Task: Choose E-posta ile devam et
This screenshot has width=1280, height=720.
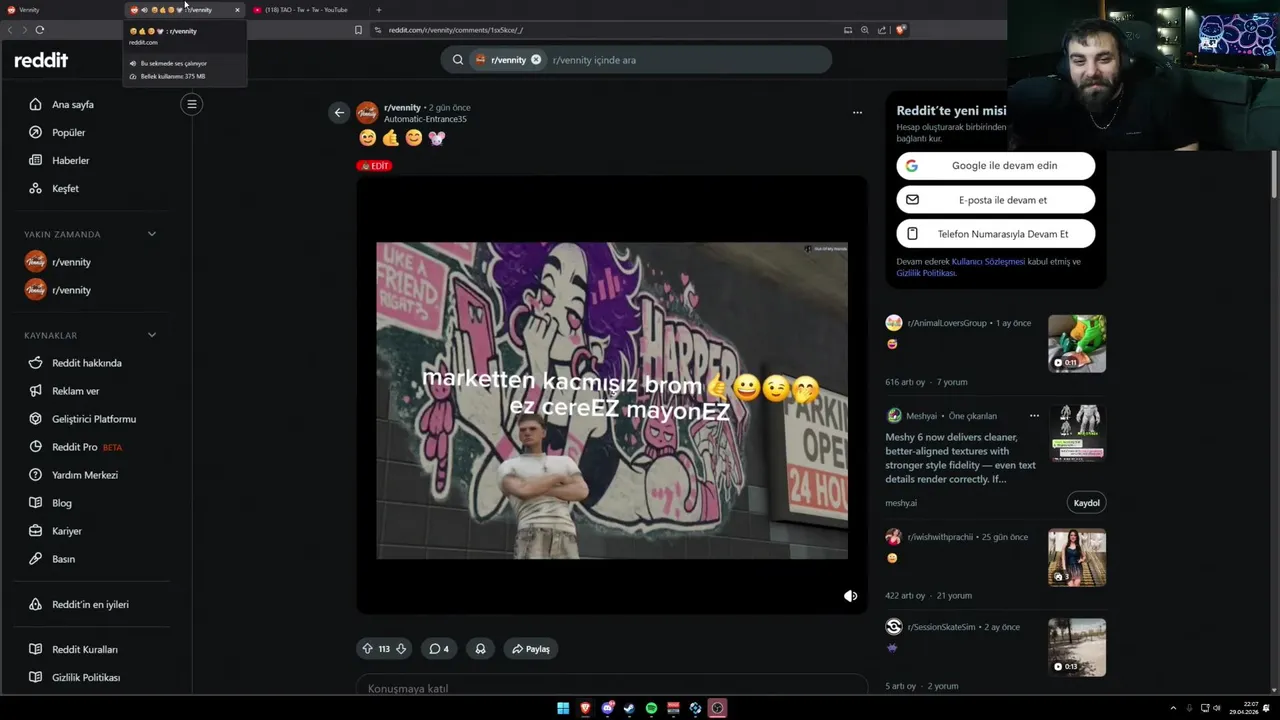Action: coord(996,200)
